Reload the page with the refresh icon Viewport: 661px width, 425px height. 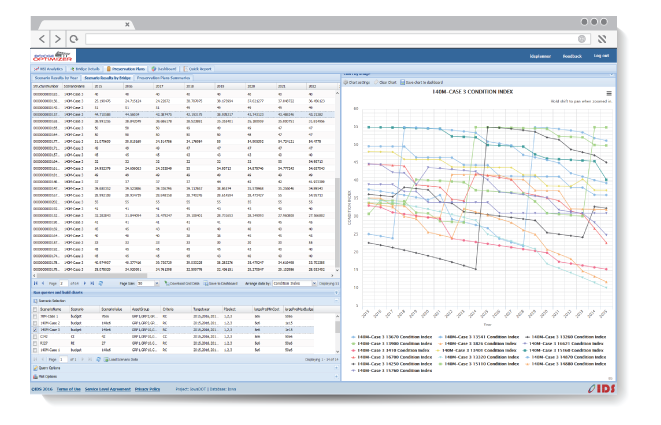(x=74, y=38)
